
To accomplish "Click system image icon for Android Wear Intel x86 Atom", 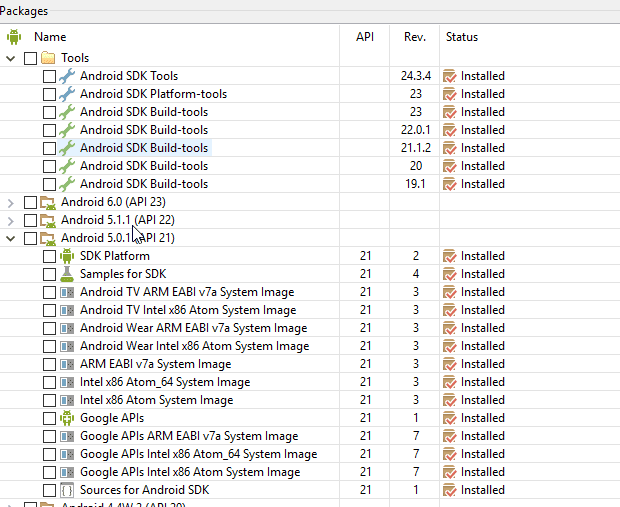I will click(x=67, y=346).
